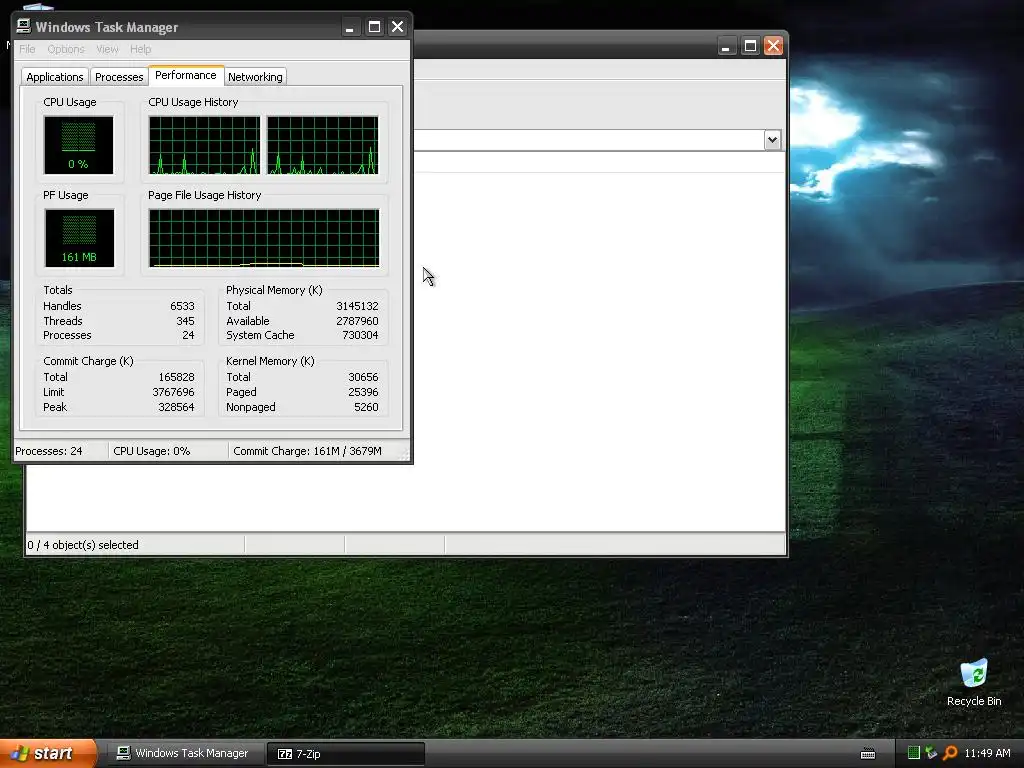Open the View menu in Task Manager
Viewport: 1024px width, 768px height.
[107, 49]
